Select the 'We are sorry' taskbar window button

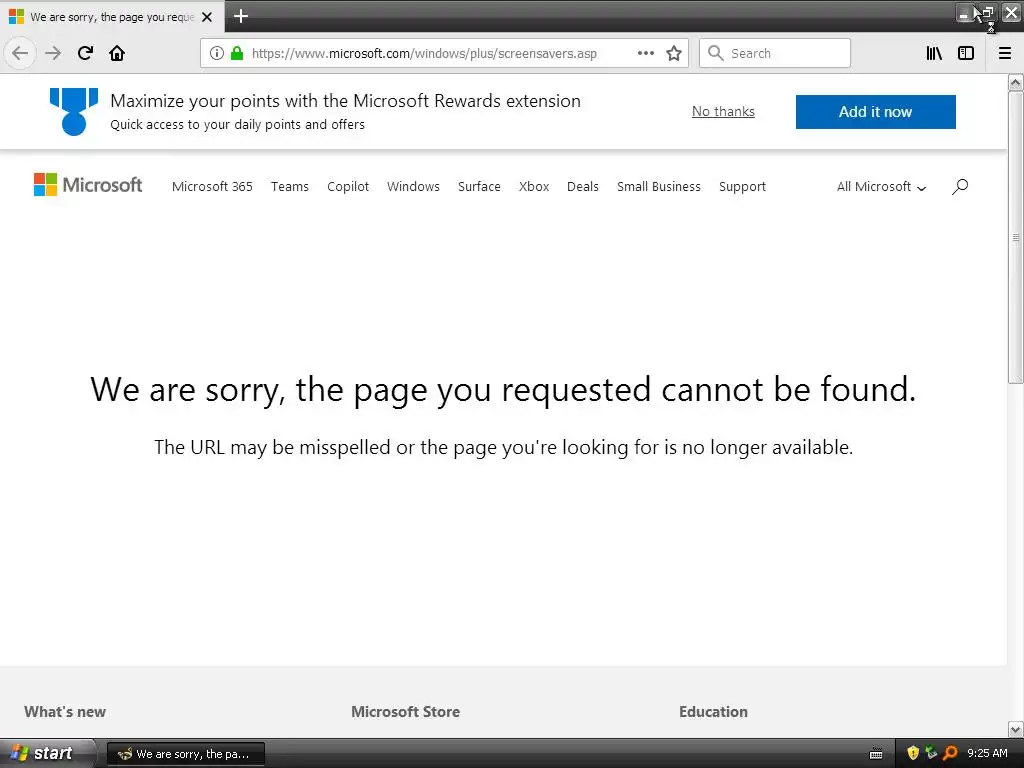[186, 754]
